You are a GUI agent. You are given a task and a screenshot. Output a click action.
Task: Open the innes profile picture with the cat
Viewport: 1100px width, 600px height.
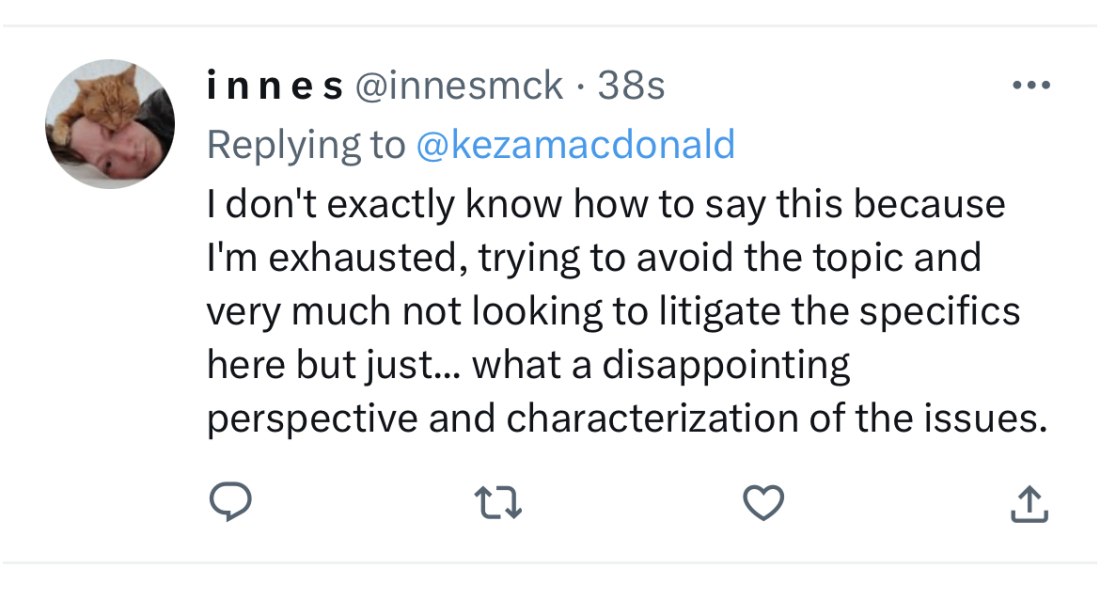[x=110, y=124]
